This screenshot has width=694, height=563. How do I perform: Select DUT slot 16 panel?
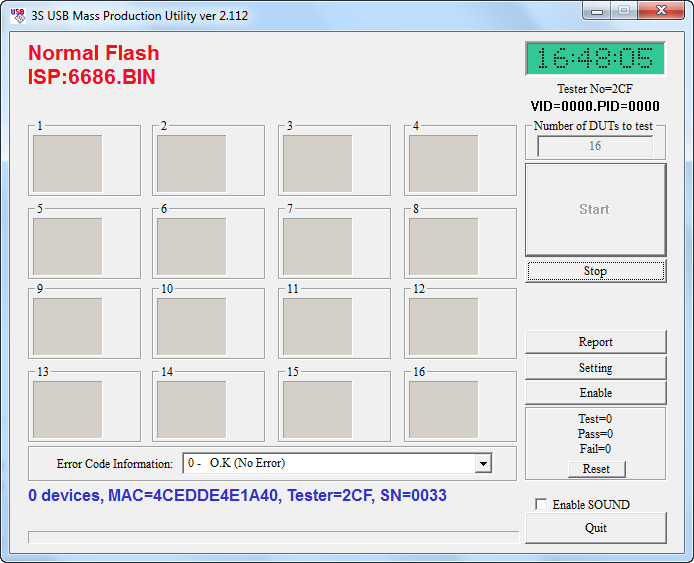[460, 406]
